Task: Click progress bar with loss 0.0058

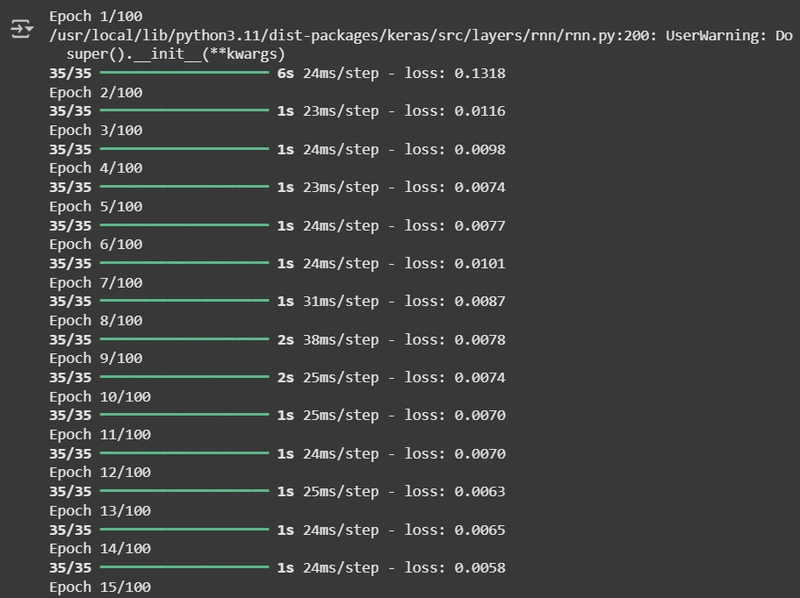Action: pyautogui.click(x=184, y=567)
